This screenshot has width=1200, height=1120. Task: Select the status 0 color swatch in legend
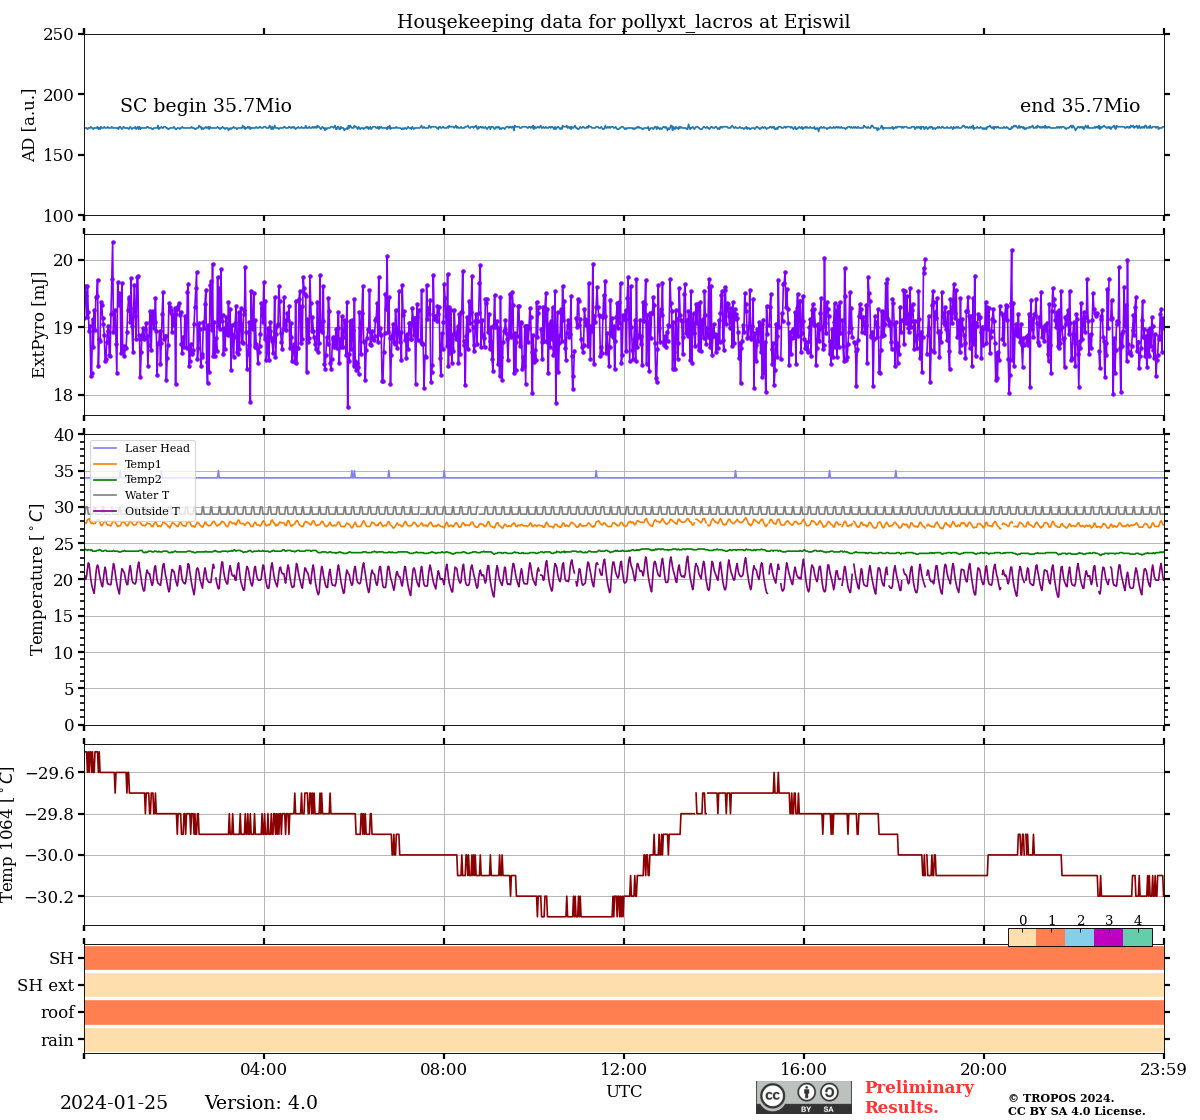[x=1022, y=937]
